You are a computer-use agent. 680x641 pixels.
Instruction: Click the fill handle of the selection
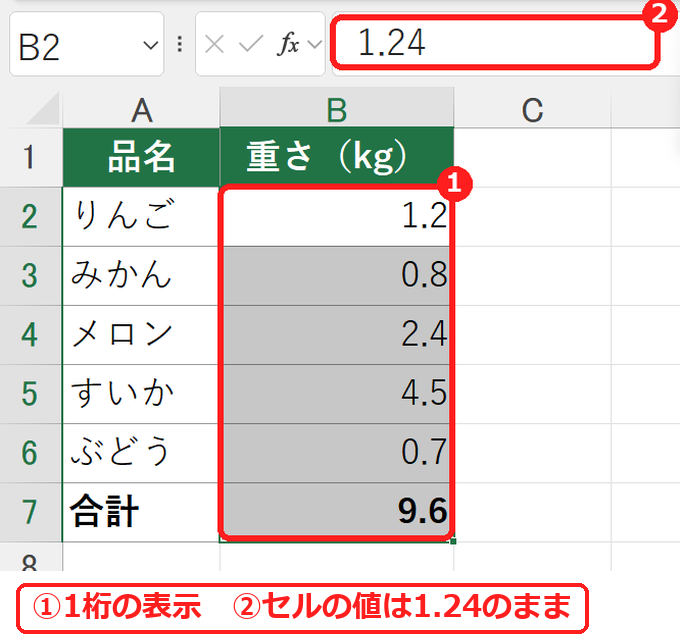[453, 541]
